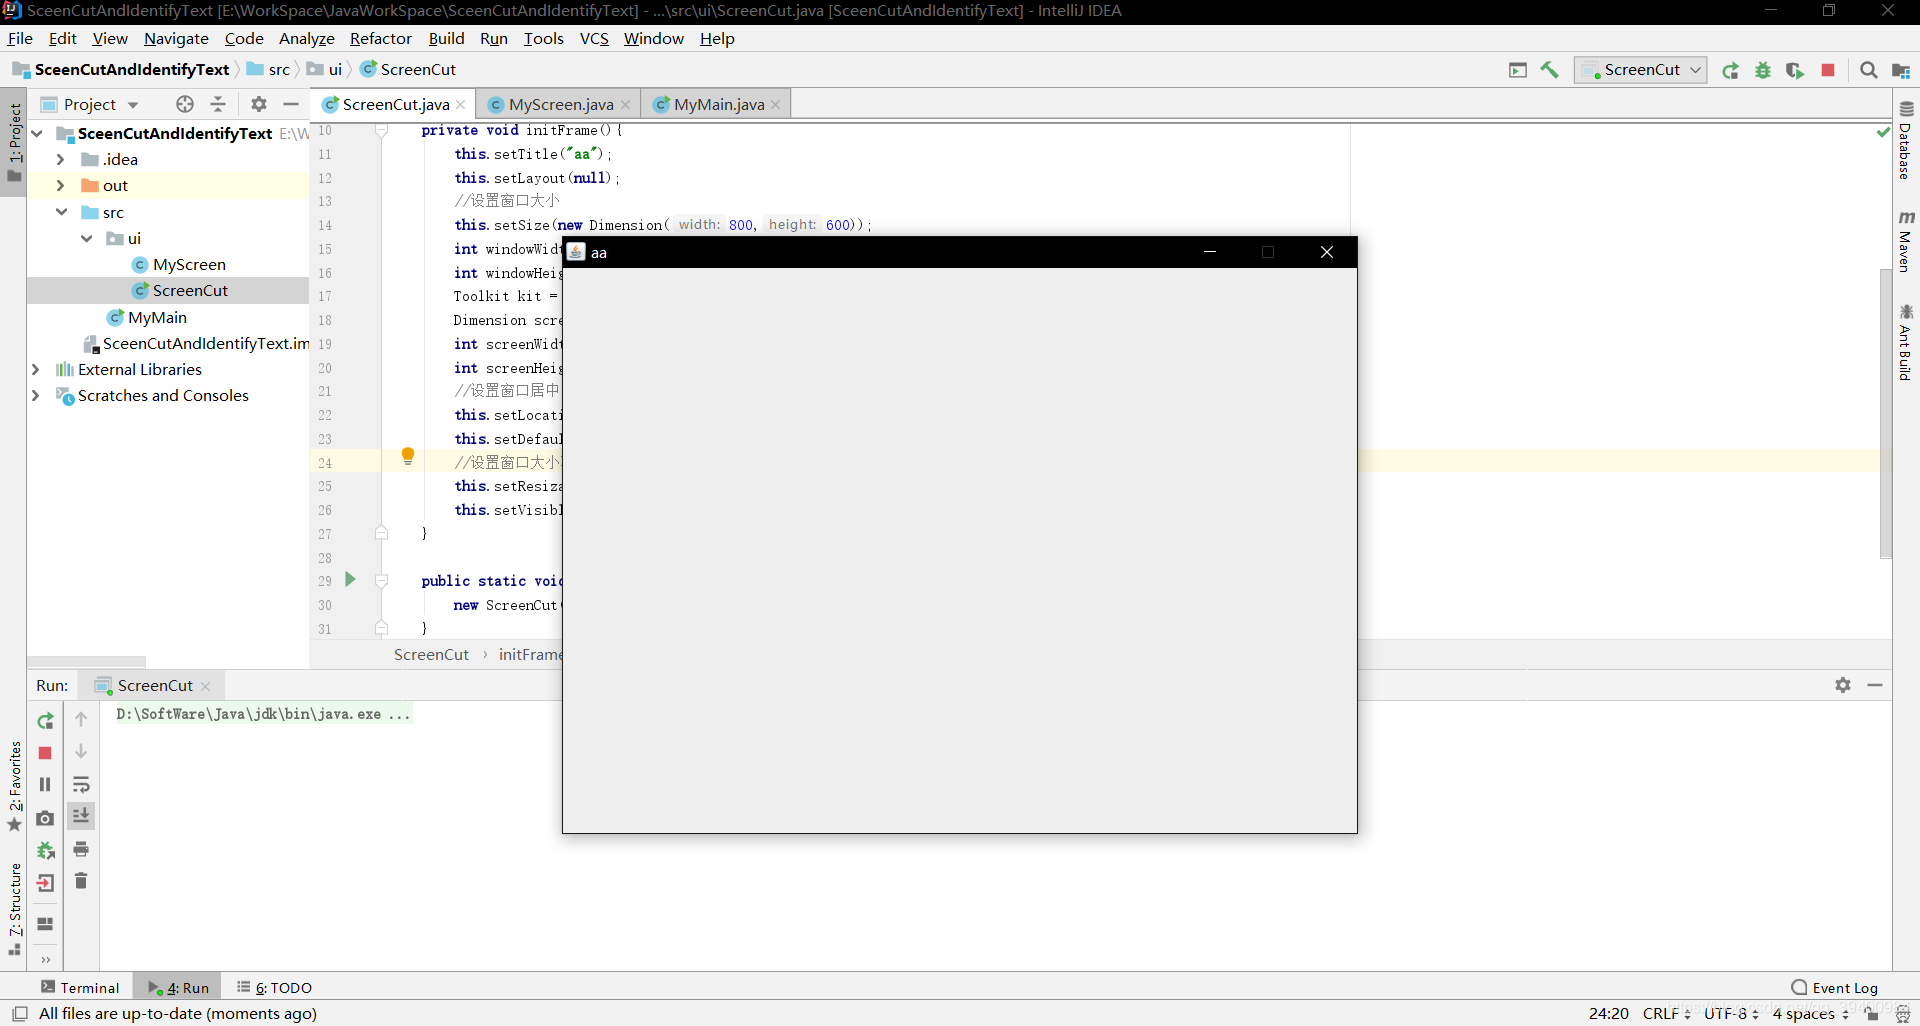Click UTF-8 encoding in status bar
The height and width of the screenshot is (1026, 1920).
pos(1732,1014)
